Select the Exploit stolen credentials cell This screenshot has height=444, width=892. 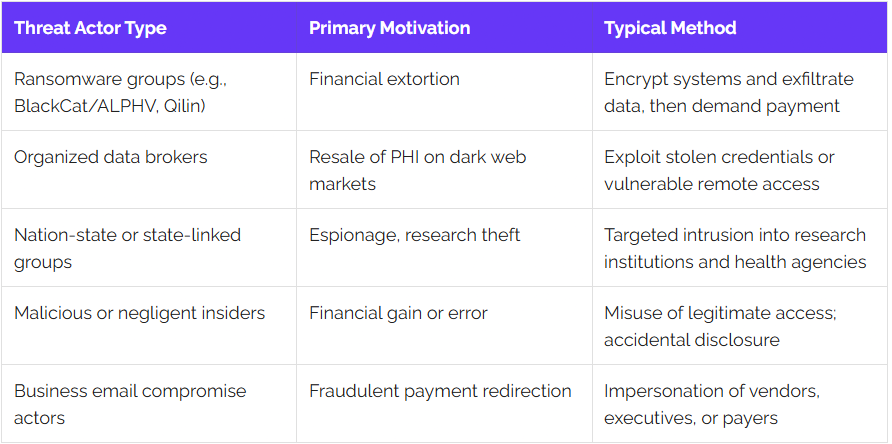tap(740, 170)
